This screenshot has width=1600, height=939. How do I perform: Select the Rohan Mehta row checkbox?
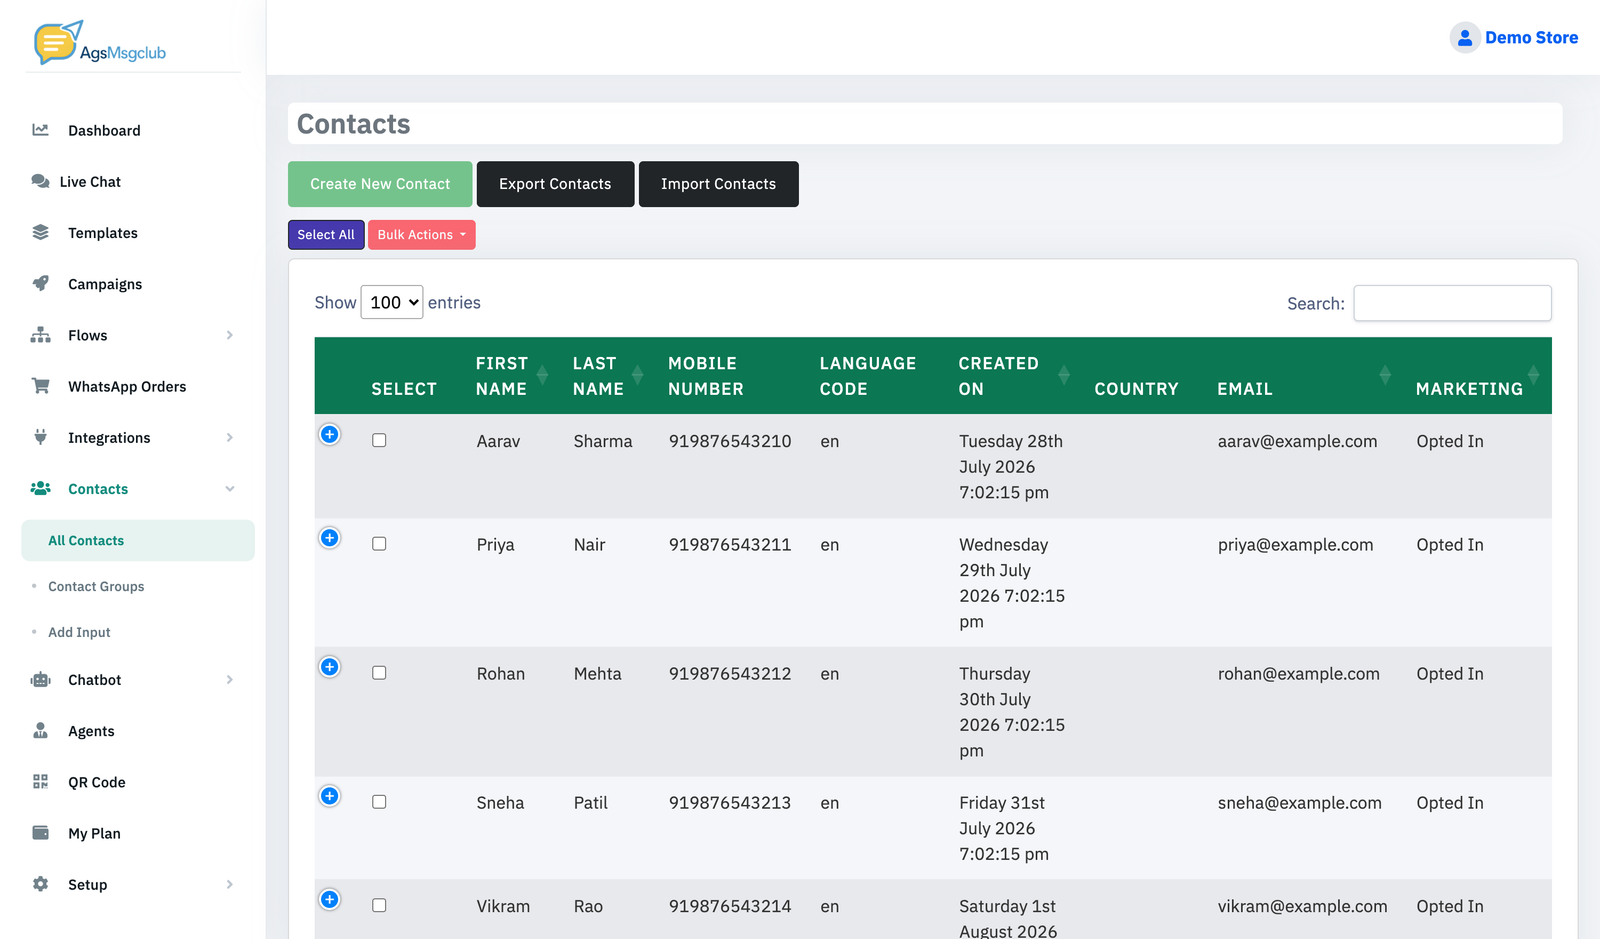pyautogui.click(x=379, y=673)
